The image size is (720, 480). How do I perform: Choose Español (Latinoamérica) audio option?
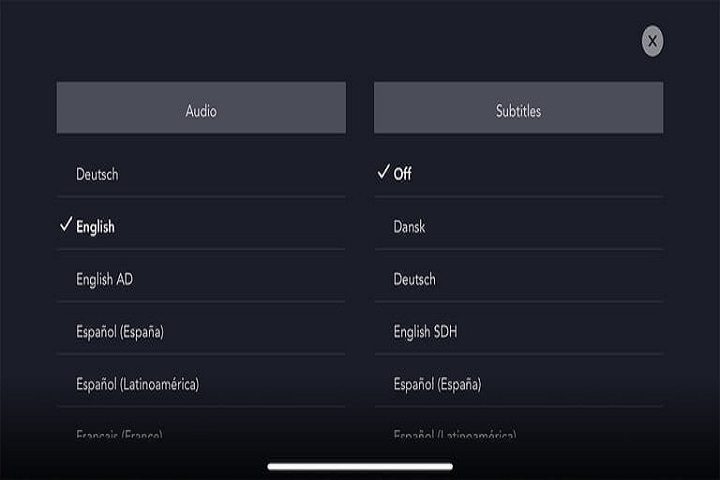pyautogui.click(x=137, y=384)
